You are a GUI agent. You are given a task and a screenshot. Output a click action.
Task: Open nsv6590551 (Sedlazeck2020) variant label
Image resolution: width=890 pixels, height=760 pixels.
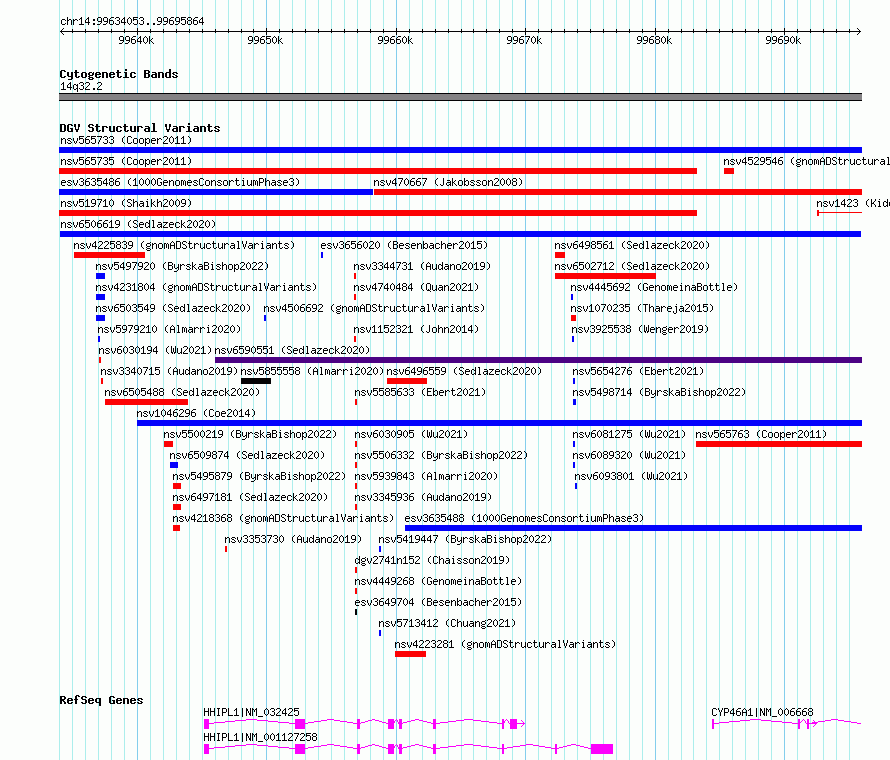coord(292,350)
